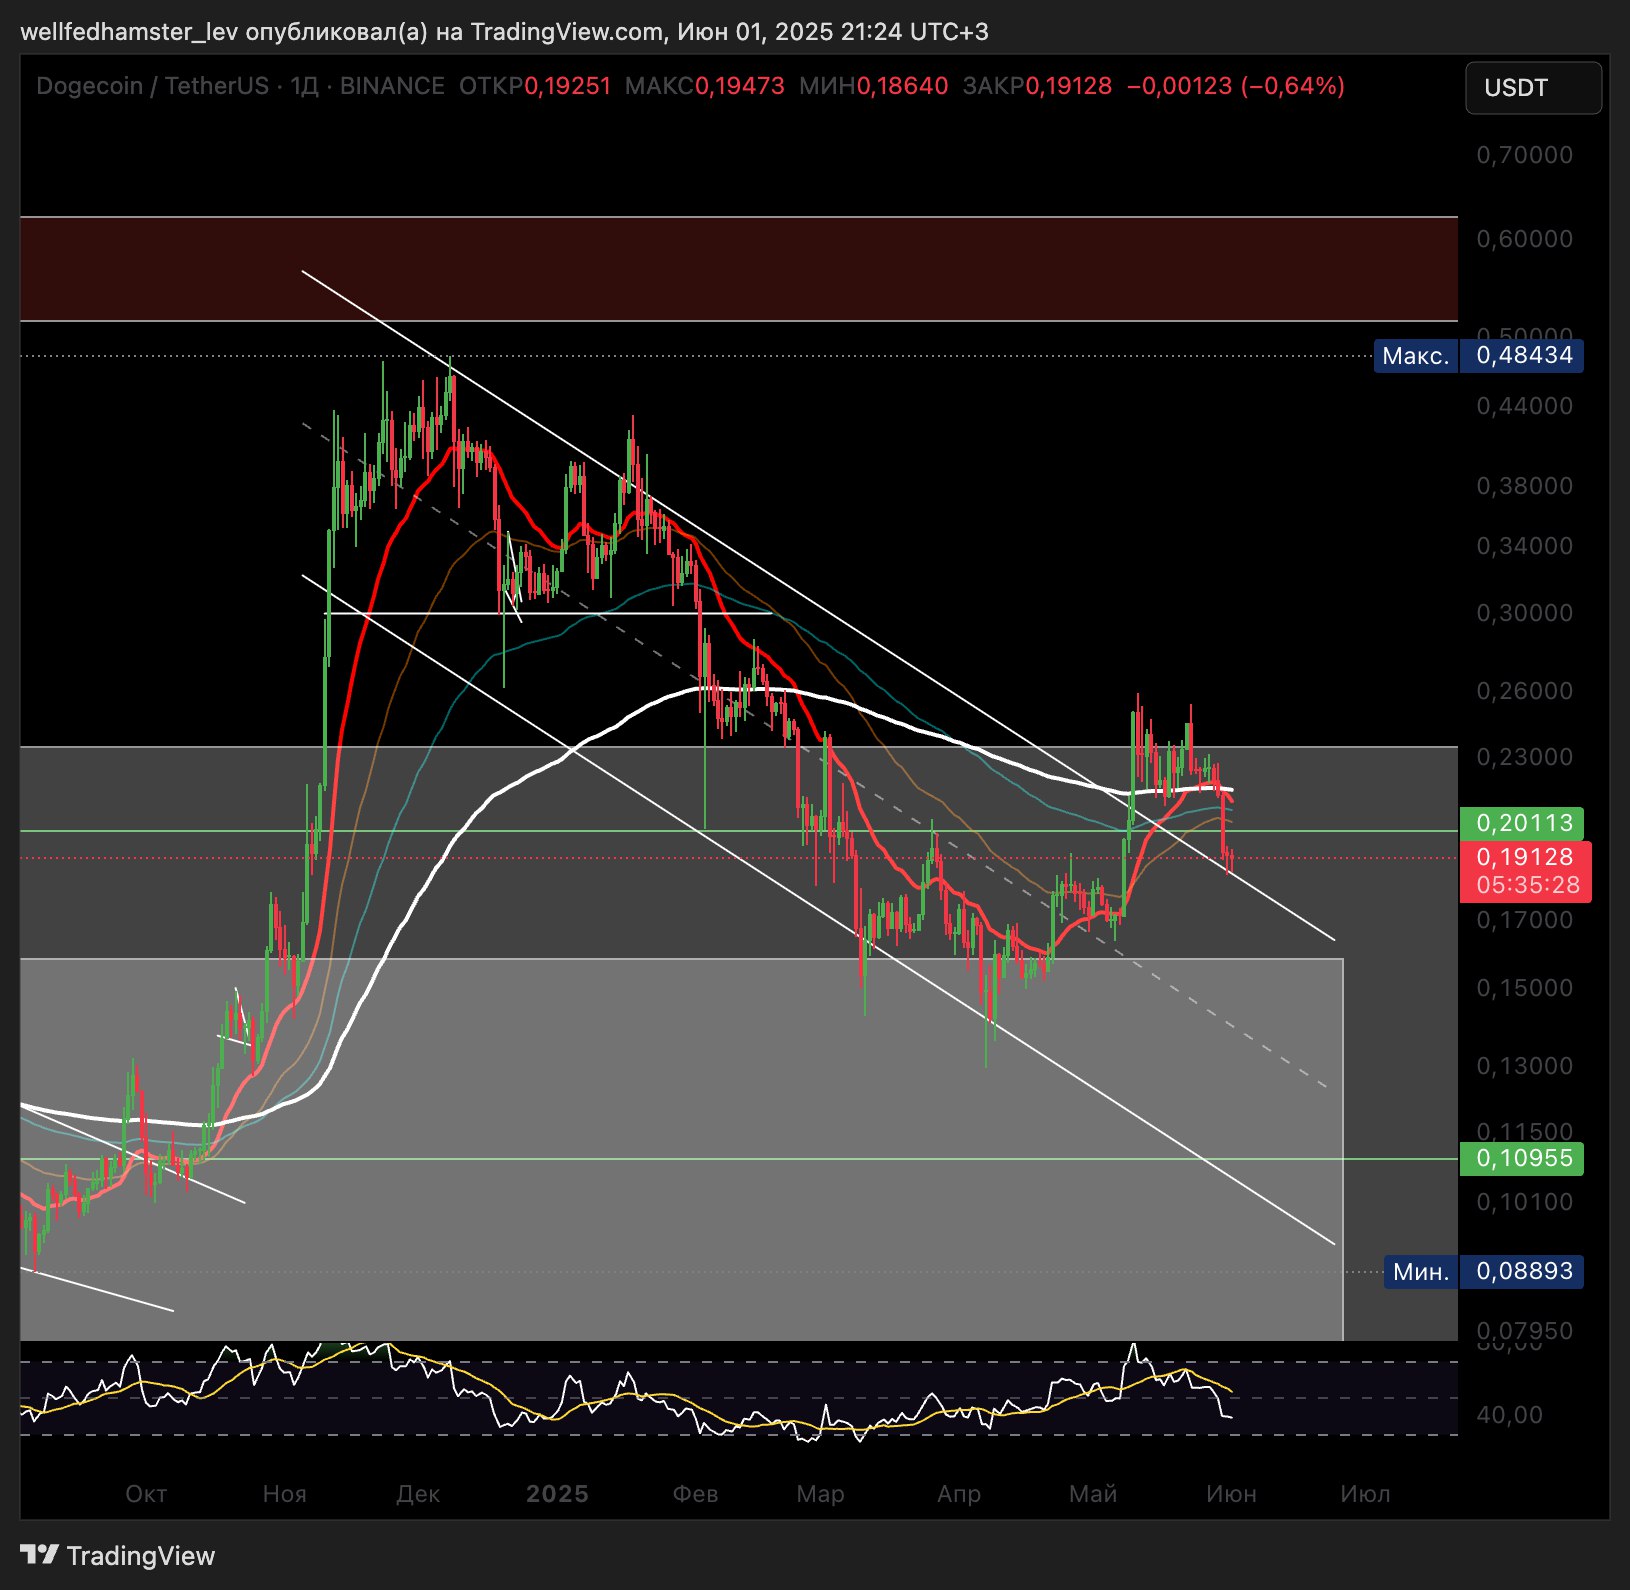Click the −0,00123 (−0,64%) change value

[x=1236, y=86]
